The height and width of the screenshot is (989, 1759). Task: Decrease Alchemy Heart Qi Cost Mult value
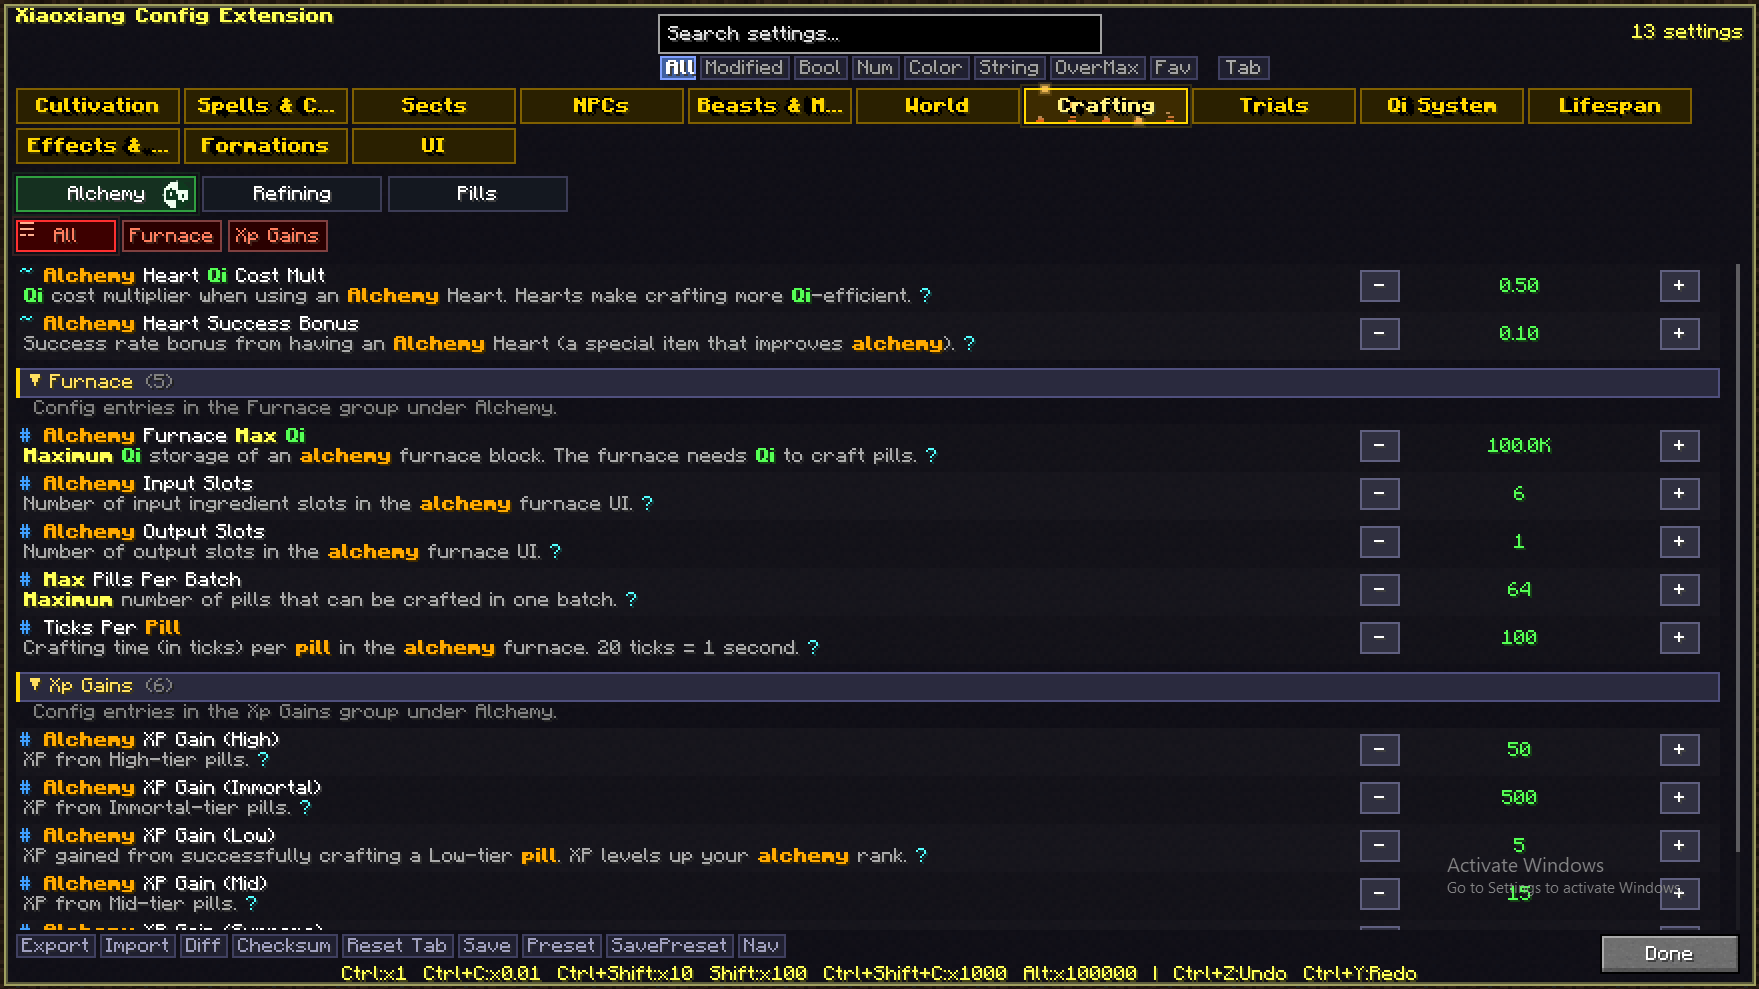tap(1379, 286)
